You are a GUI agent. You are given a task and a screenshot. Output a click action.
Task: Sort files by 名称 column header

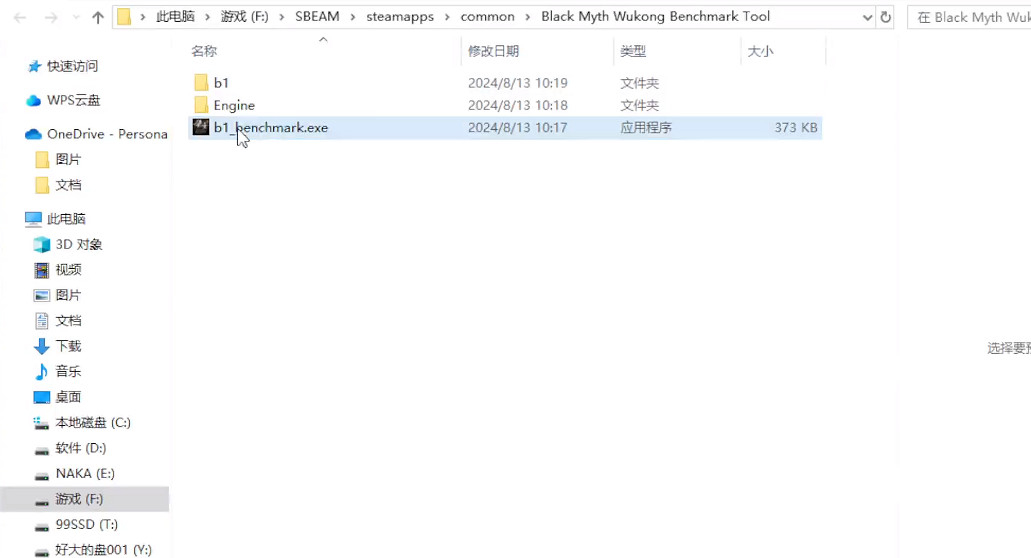pos(204,51)
